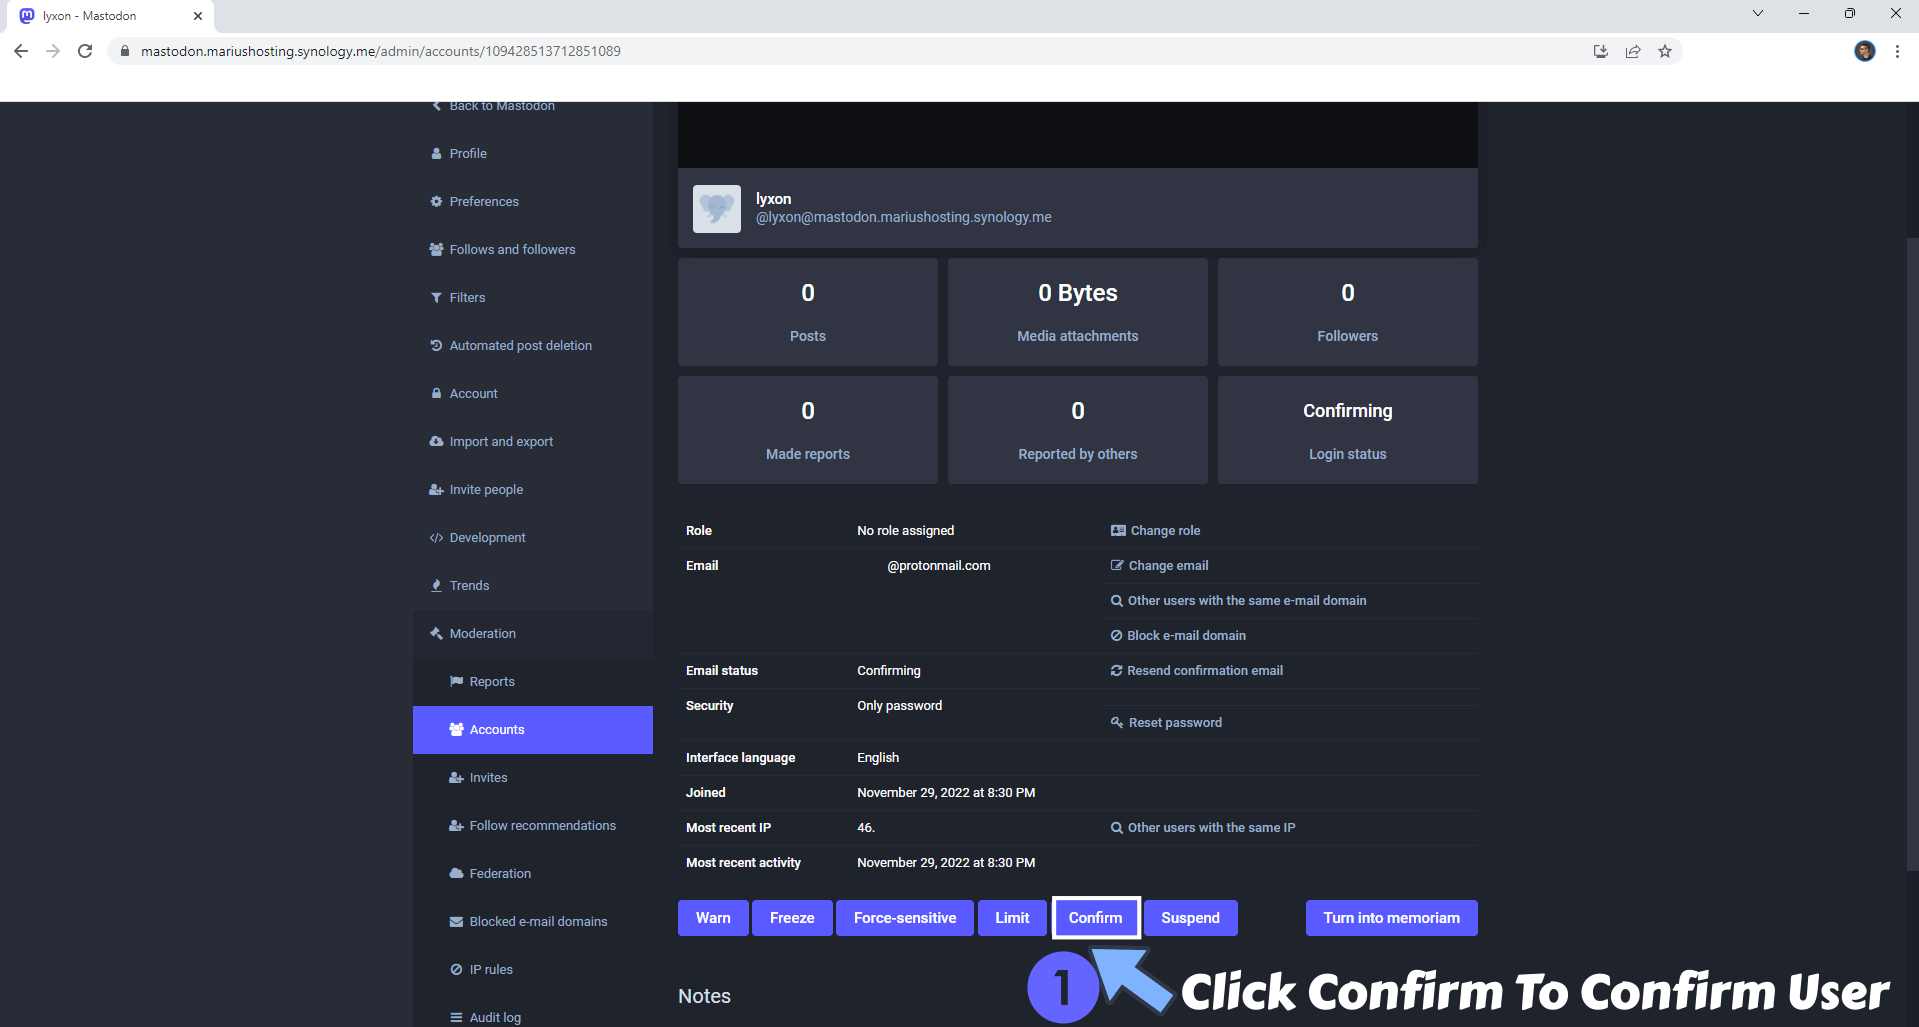Click the Account lock icon
Screen dimensions: 1919x1027
click(436, 394)
